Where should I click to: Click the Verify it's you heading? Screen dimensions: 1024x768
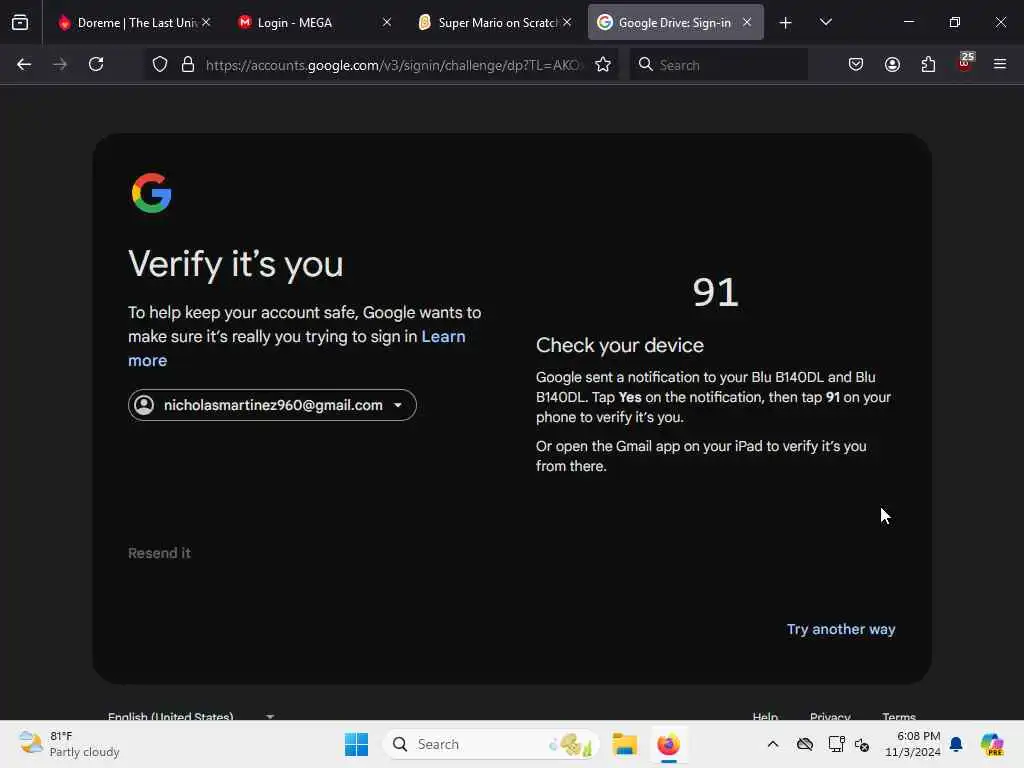pos(236,264)
